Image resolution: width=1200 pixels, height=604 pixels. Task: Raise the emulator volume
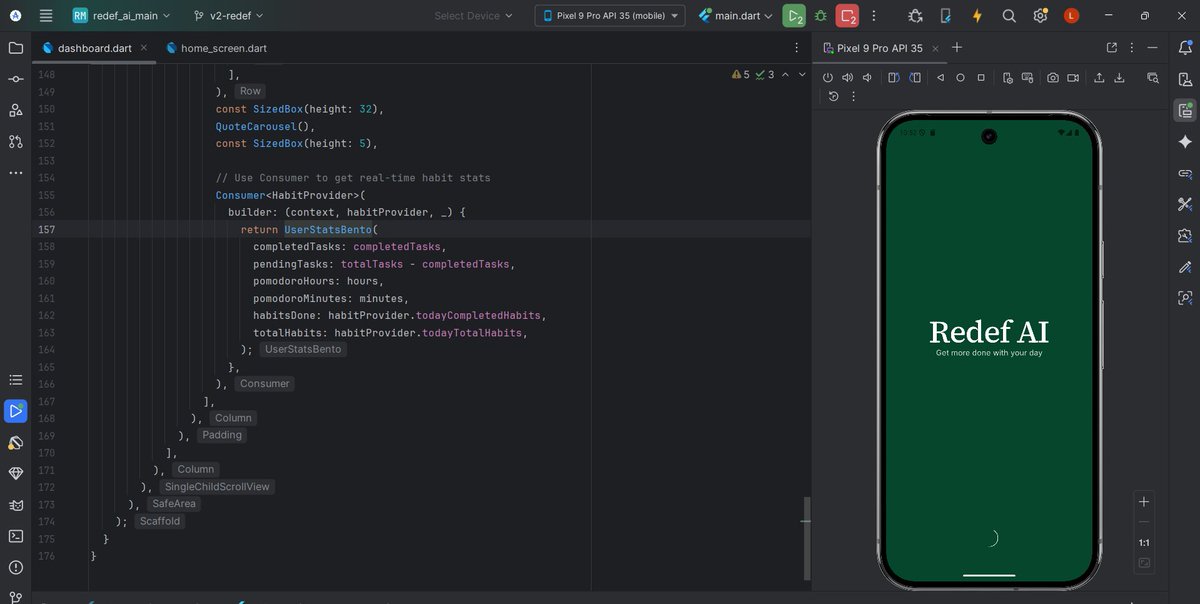click(847, 78)
